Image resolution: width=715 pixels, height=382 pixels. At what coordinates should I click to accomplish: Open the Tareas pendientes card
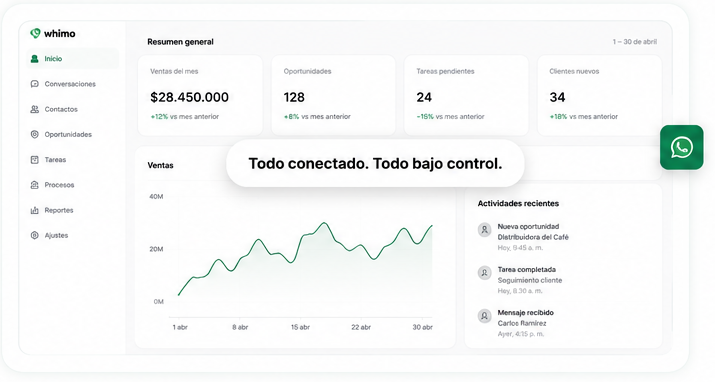tap(466, 95)
